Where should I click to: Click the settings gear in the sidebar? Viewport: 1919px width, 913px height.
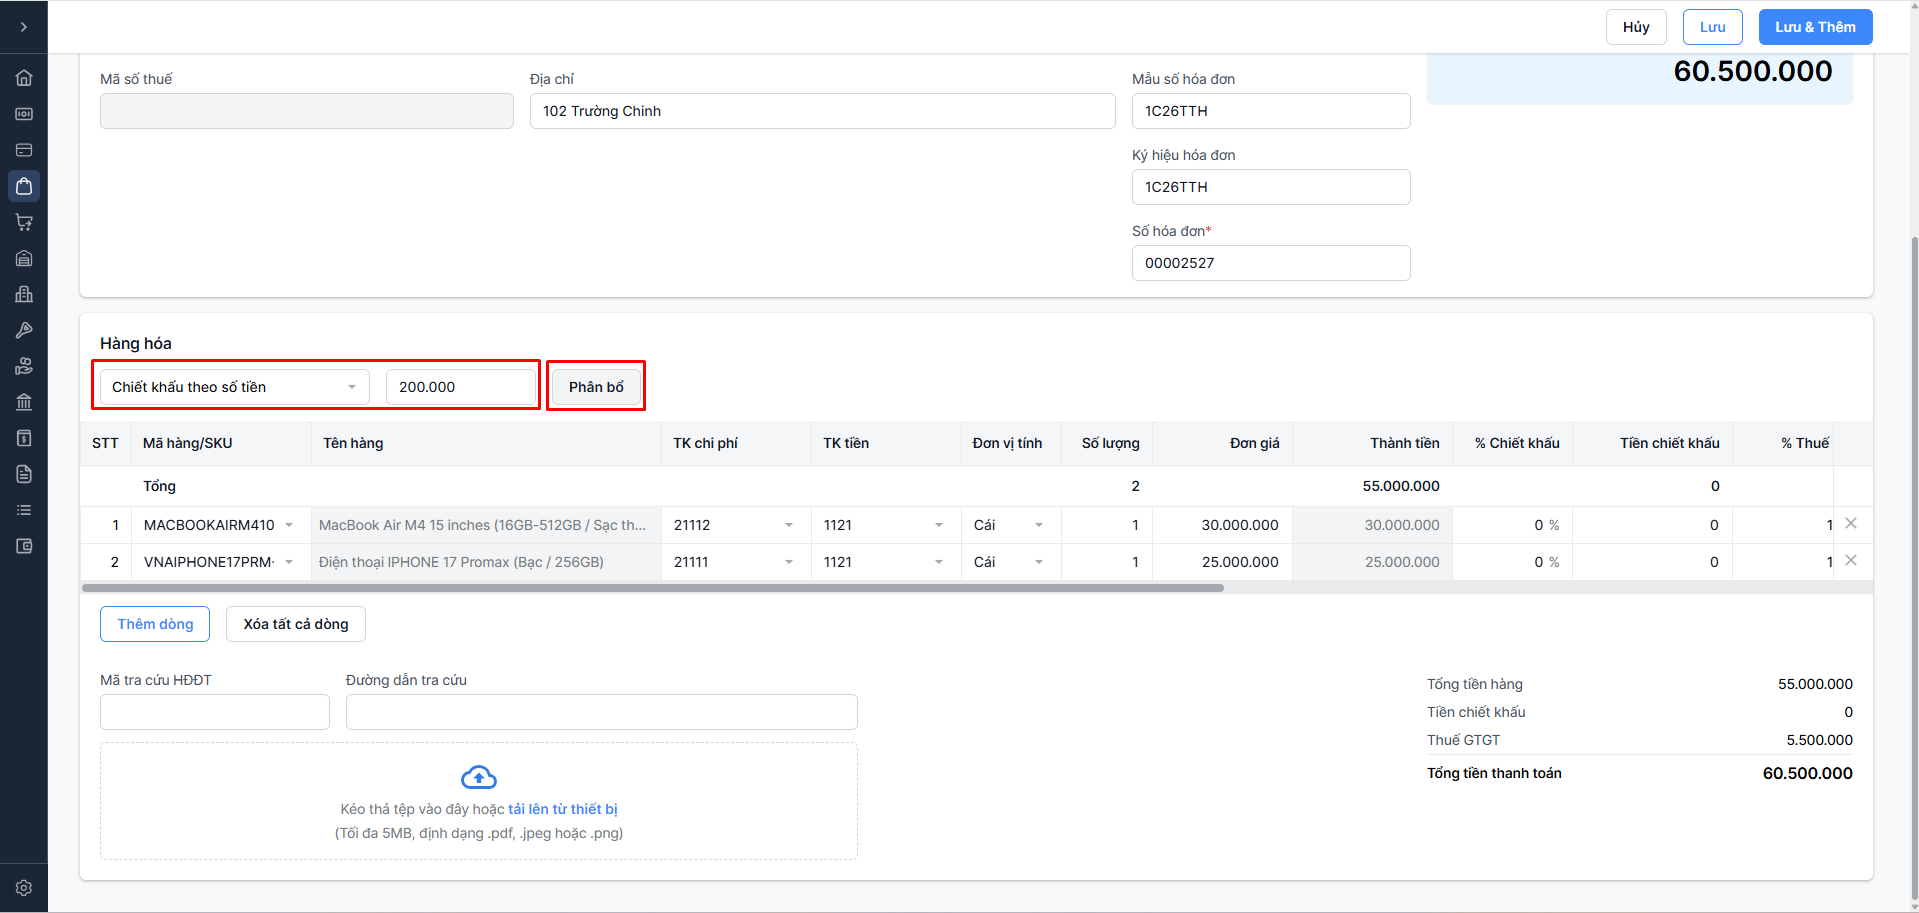click(24, 888)
